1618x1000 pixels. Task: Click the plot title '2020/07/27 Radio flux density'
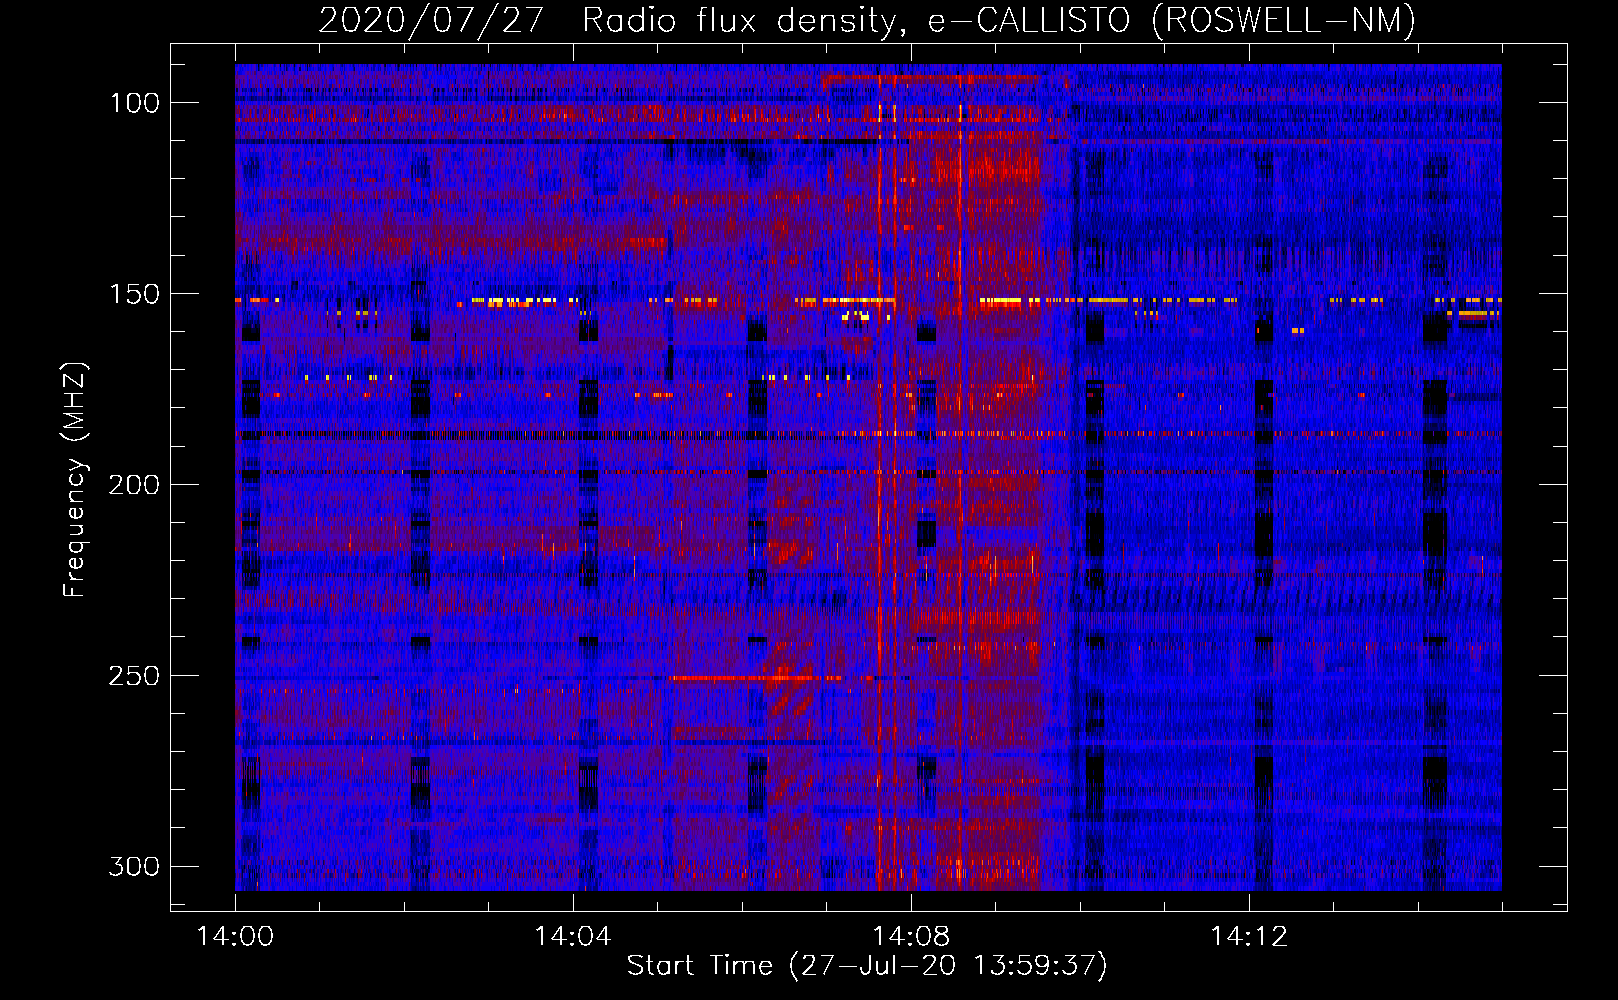click(x=867, y=20)
